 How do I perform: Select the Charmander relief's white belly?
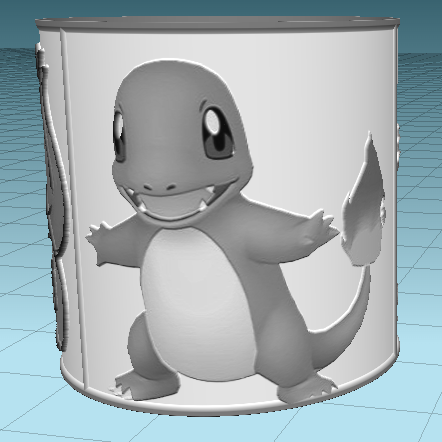click(x=199, y=304)
